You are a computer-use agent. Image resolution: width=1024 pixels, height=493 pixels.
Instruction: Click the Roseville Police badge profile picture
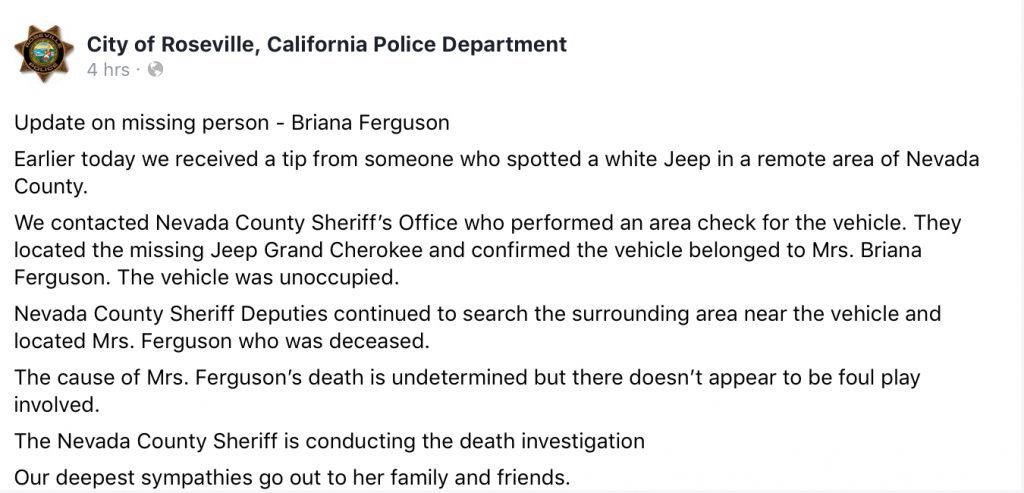pos(44,54)
